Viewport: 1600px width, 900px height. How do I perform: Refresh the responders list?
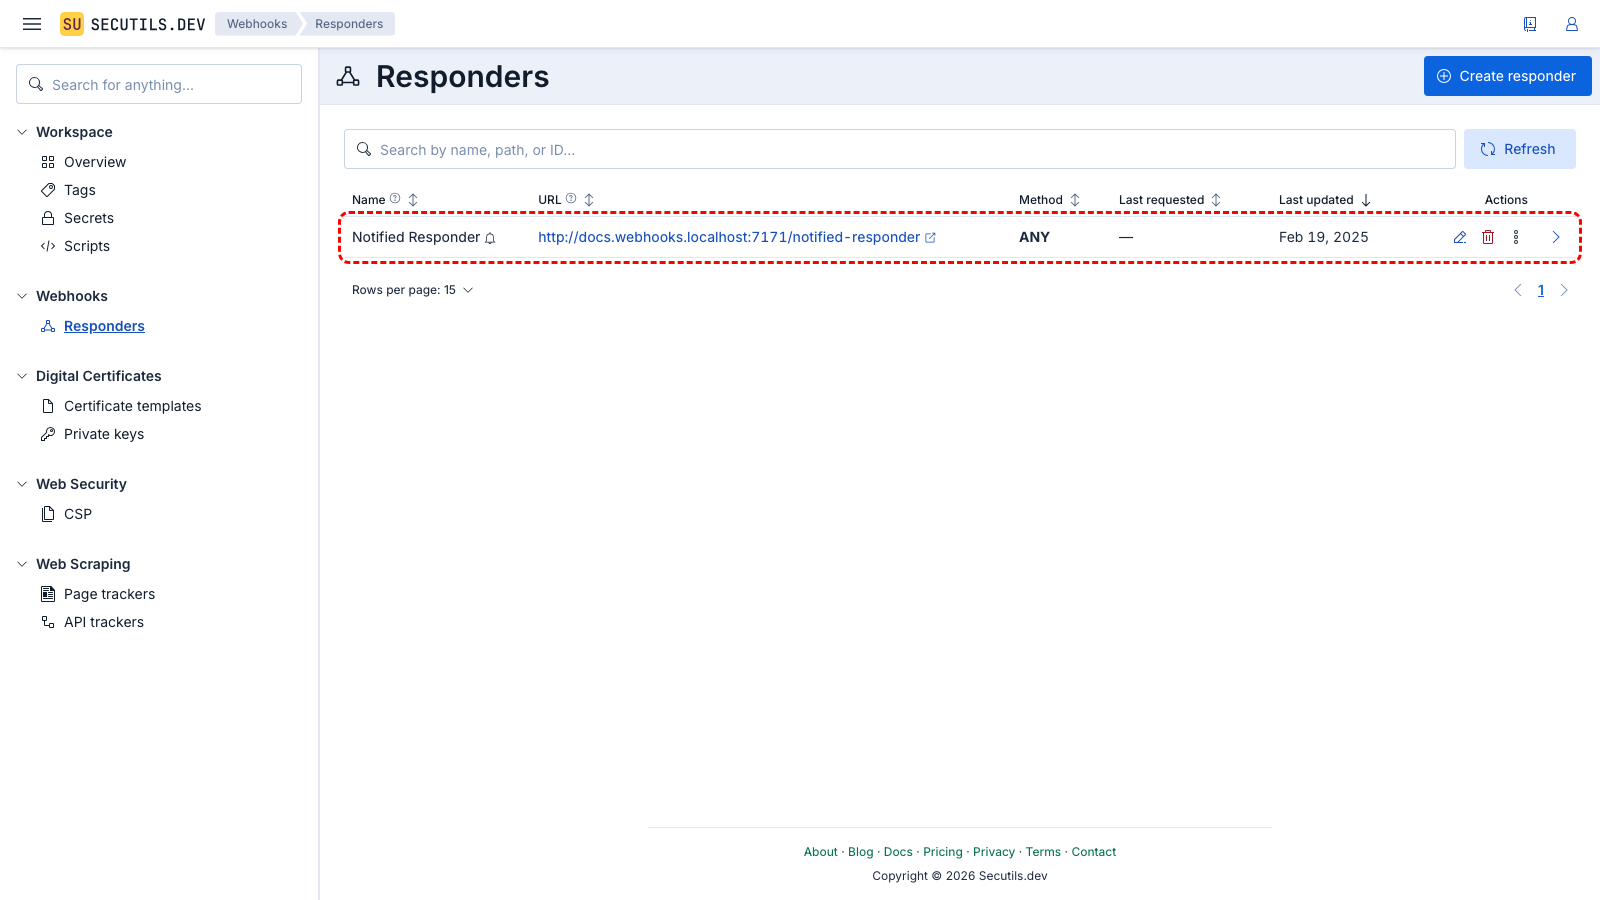point(1519,149)
